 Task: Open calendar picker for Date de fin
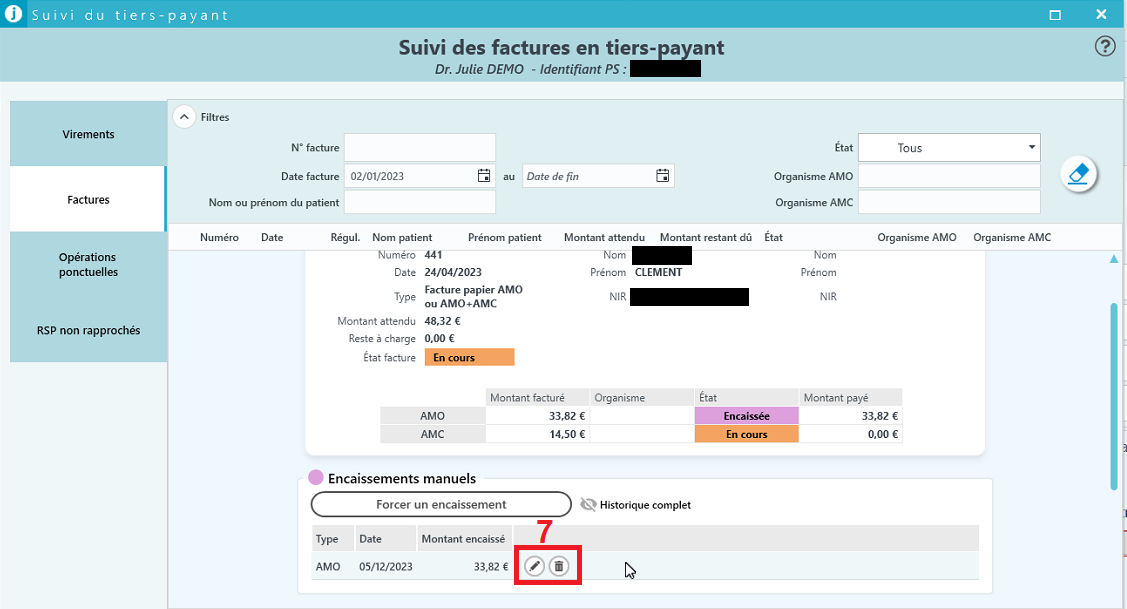point(662,176)
